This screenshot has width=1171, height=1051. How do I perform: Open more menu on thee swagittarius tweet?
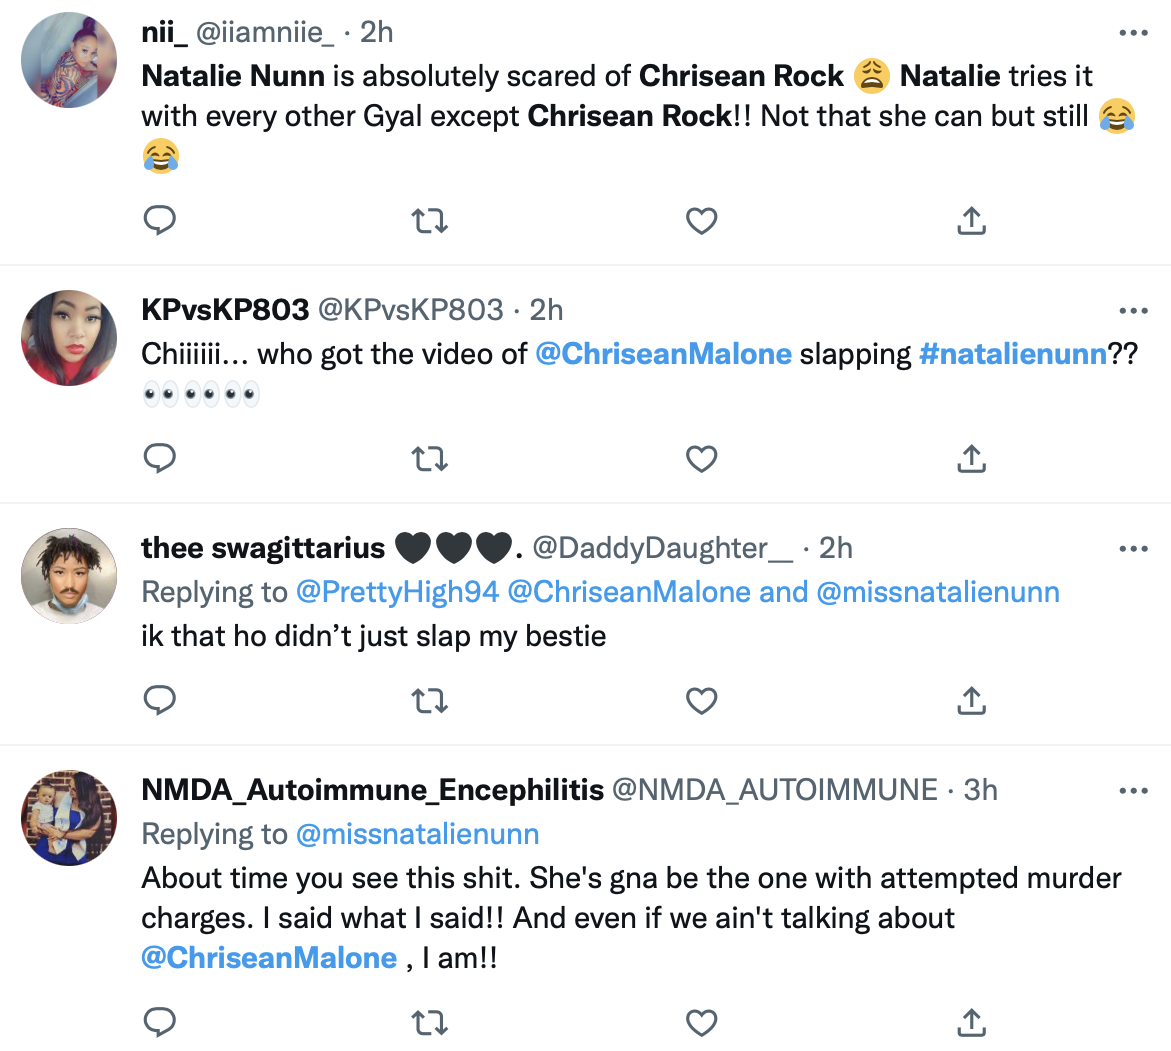click(1133, 549)
